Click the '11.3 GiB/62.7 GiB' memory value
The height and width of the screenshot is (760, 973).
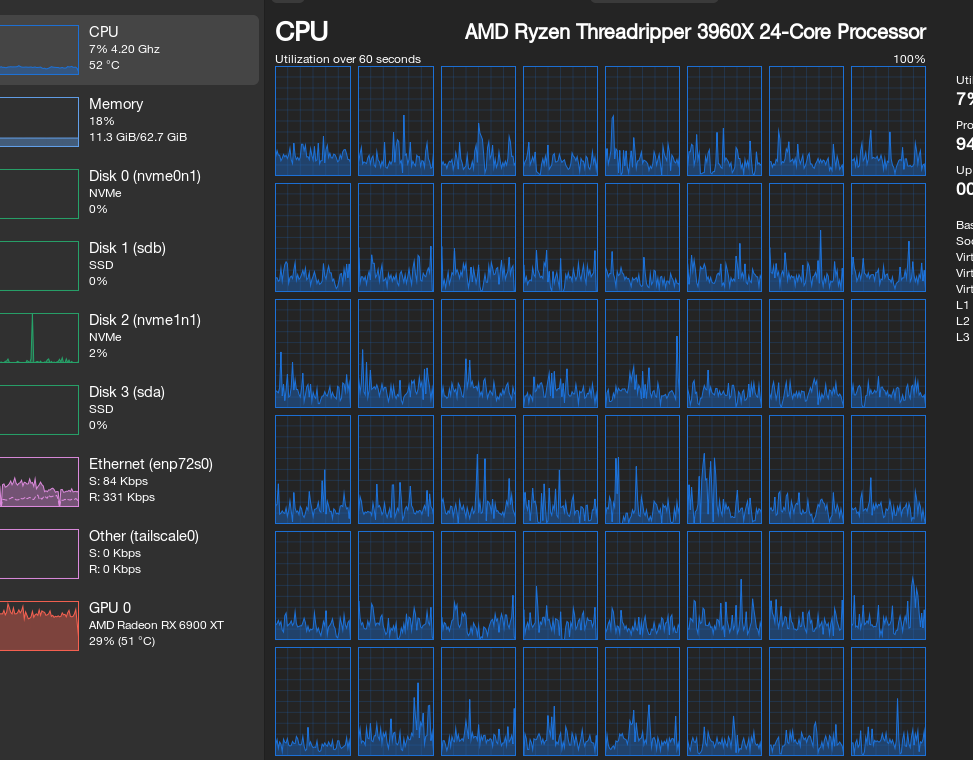click(x=138, y=136)
